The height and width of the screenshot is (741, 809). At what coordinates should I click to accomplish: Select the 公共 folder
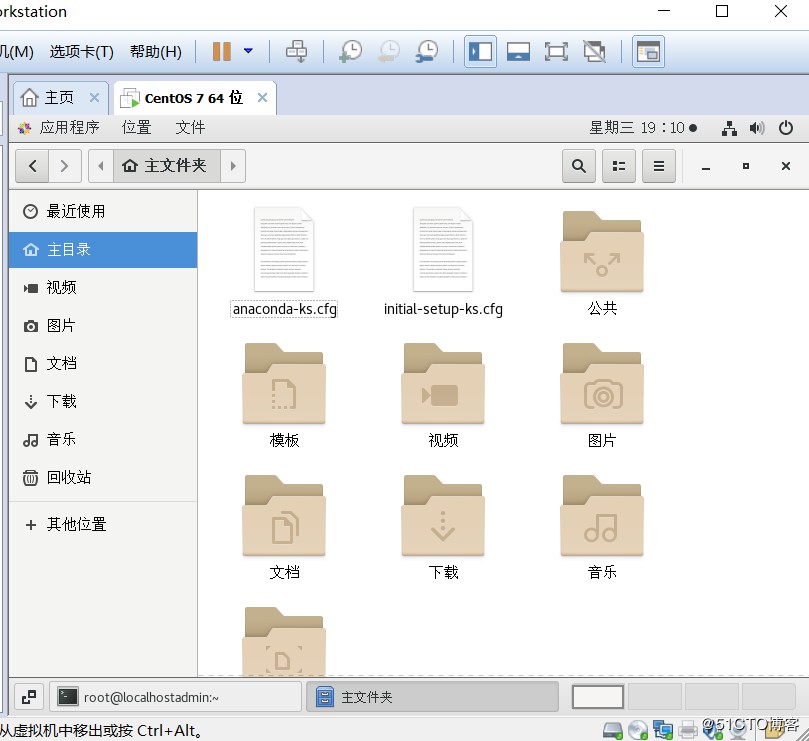coord(602,263)
